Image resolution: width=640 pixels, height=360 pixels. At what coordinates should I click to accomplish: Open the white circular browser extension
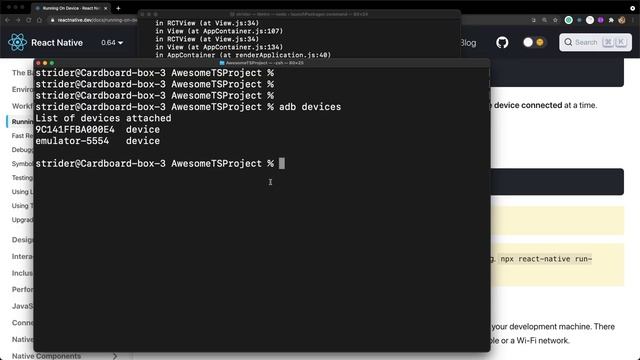[x=590, y=20]
